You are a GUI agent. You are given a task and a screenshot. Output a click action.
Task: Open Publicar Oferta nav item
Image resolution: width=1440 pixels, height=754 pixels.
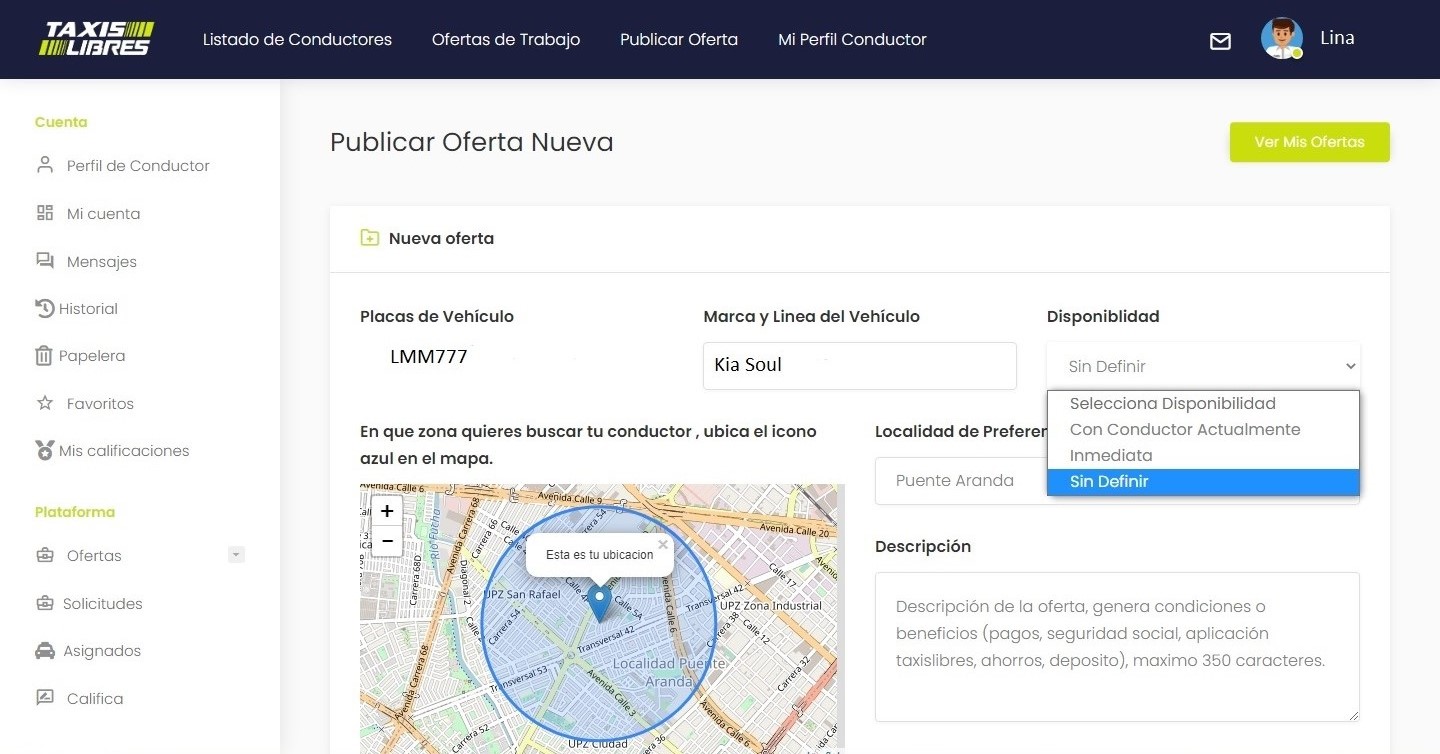point(679,40)
